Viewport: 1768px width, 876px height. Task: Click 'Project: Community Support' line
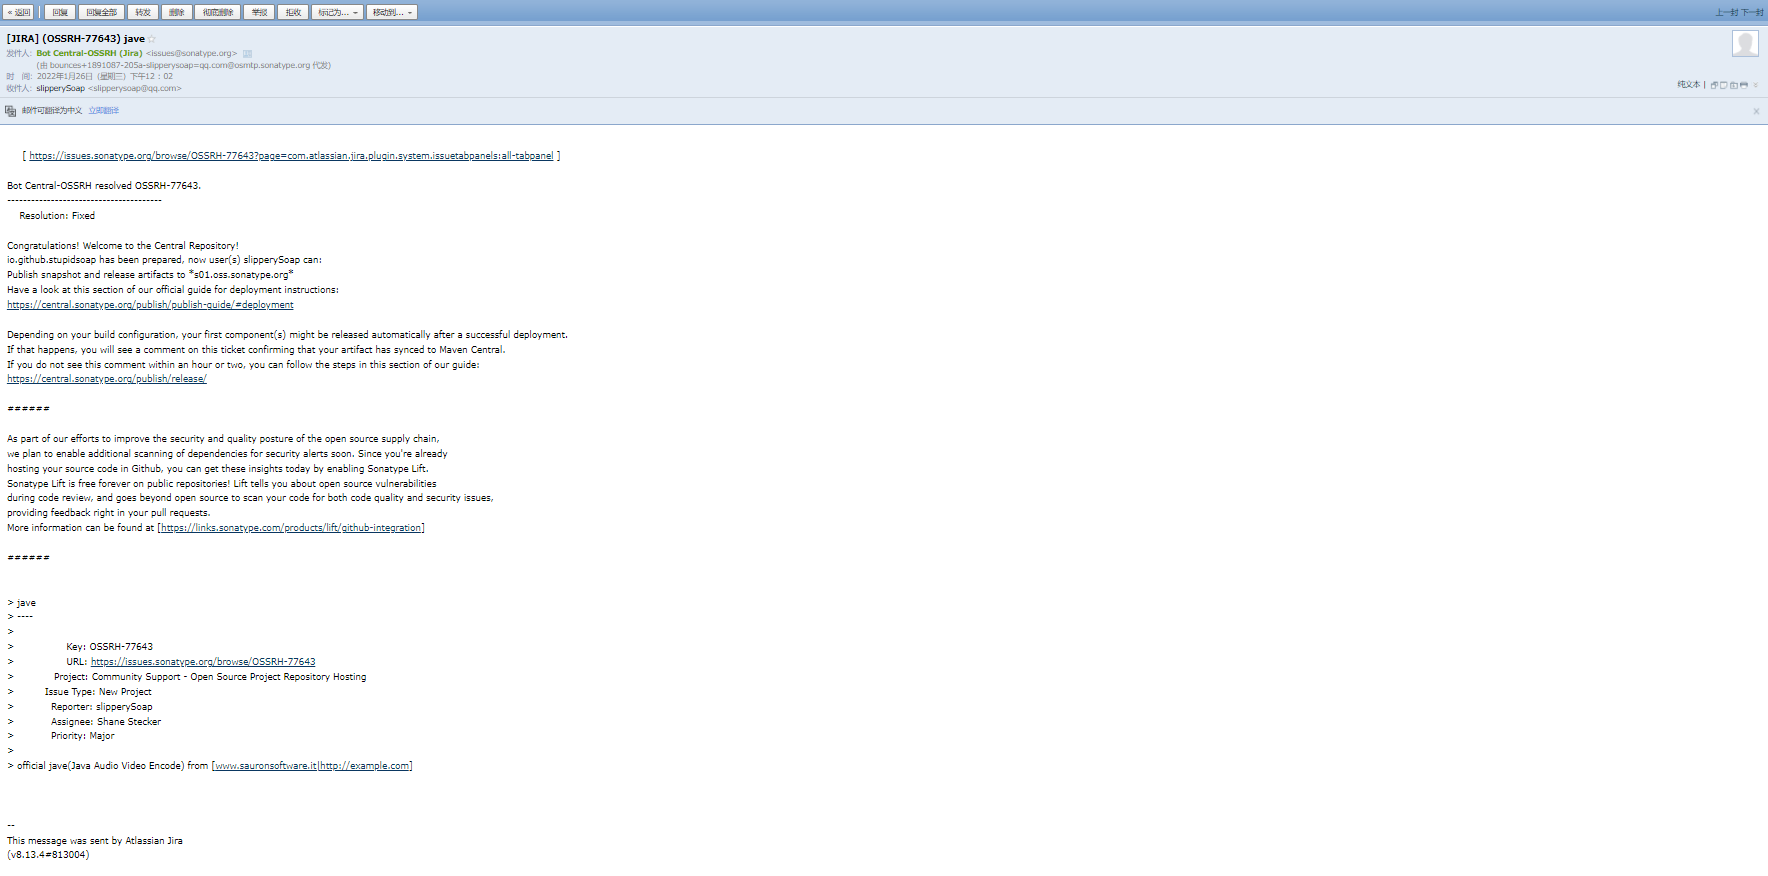click(210, 677)
